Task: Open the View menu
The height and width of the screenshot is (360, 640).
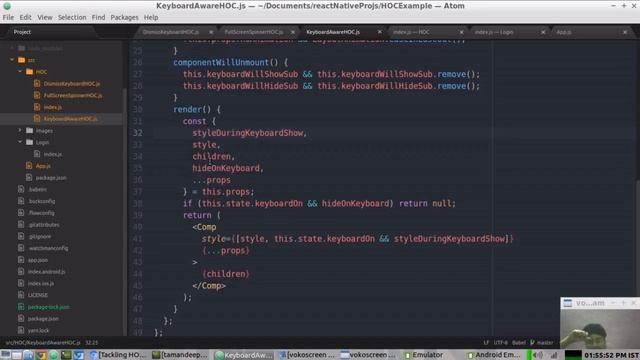Action: pos(45,17)
